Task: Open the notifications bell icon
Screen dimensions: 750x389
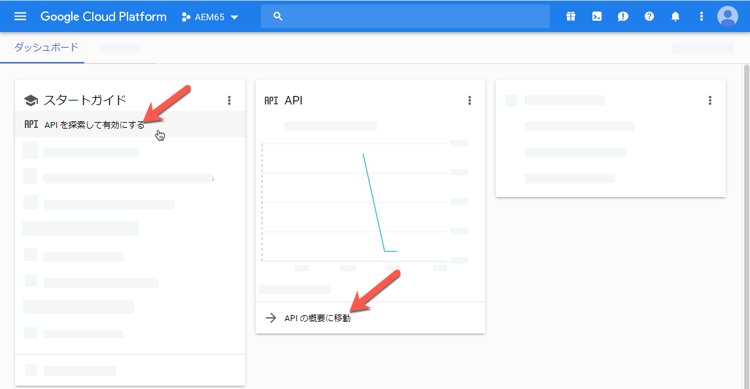Action: point(675,17)
